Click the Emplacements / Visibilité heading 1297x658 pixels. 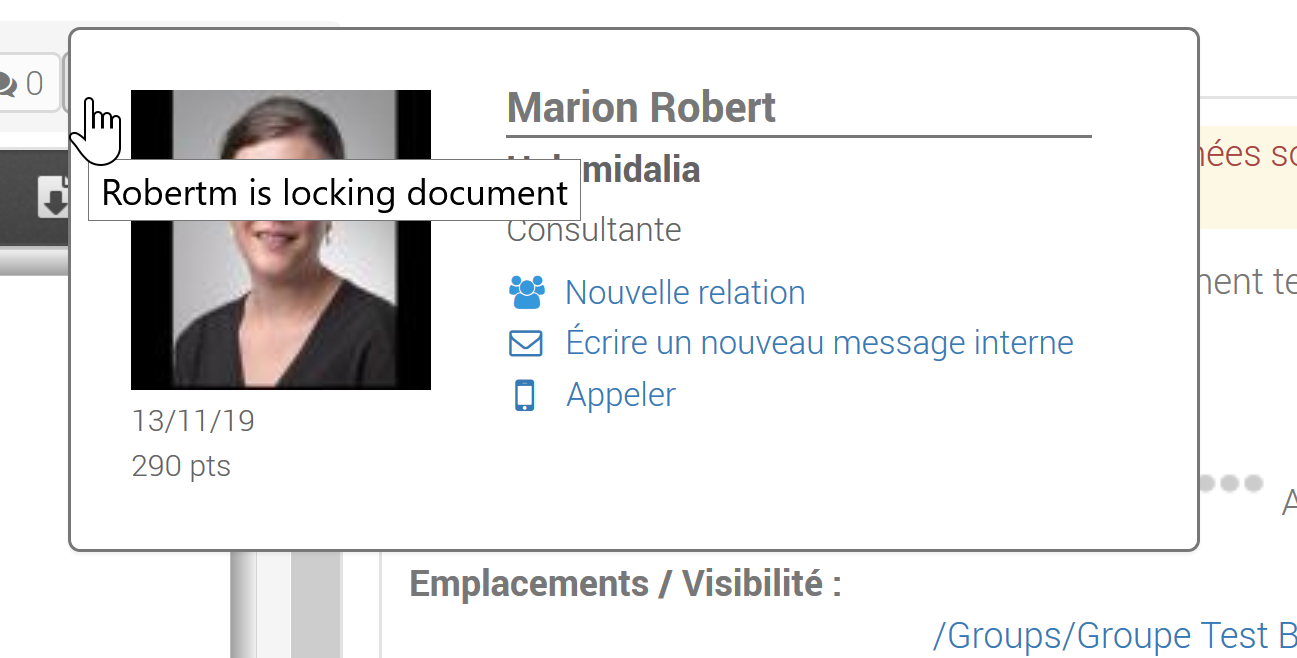[x=625, y=584]
